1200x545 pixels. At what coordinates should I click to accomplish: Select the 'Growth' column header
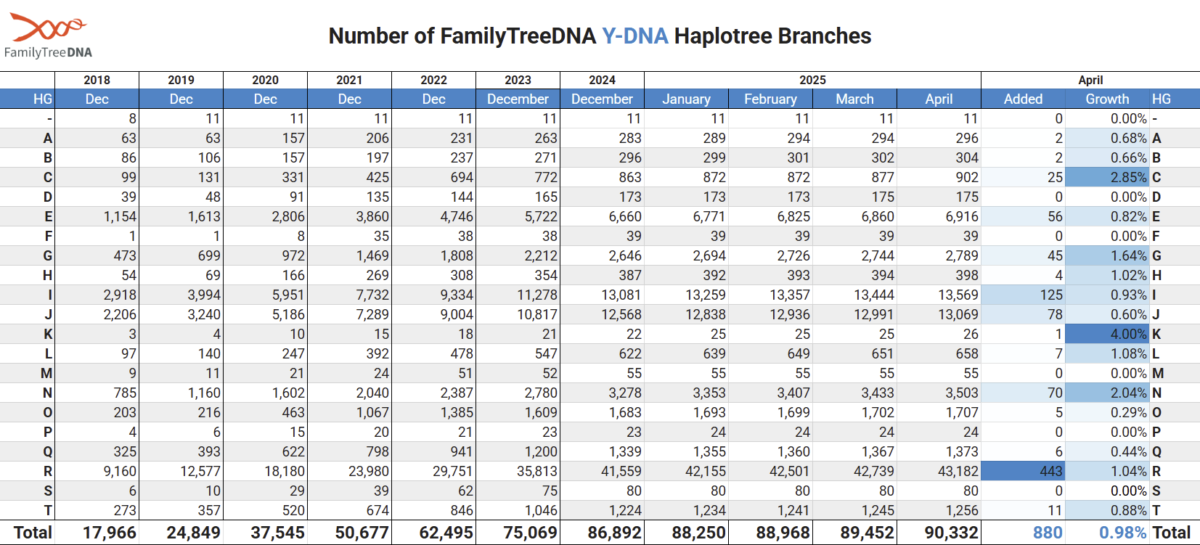[x=1107, y=99]
